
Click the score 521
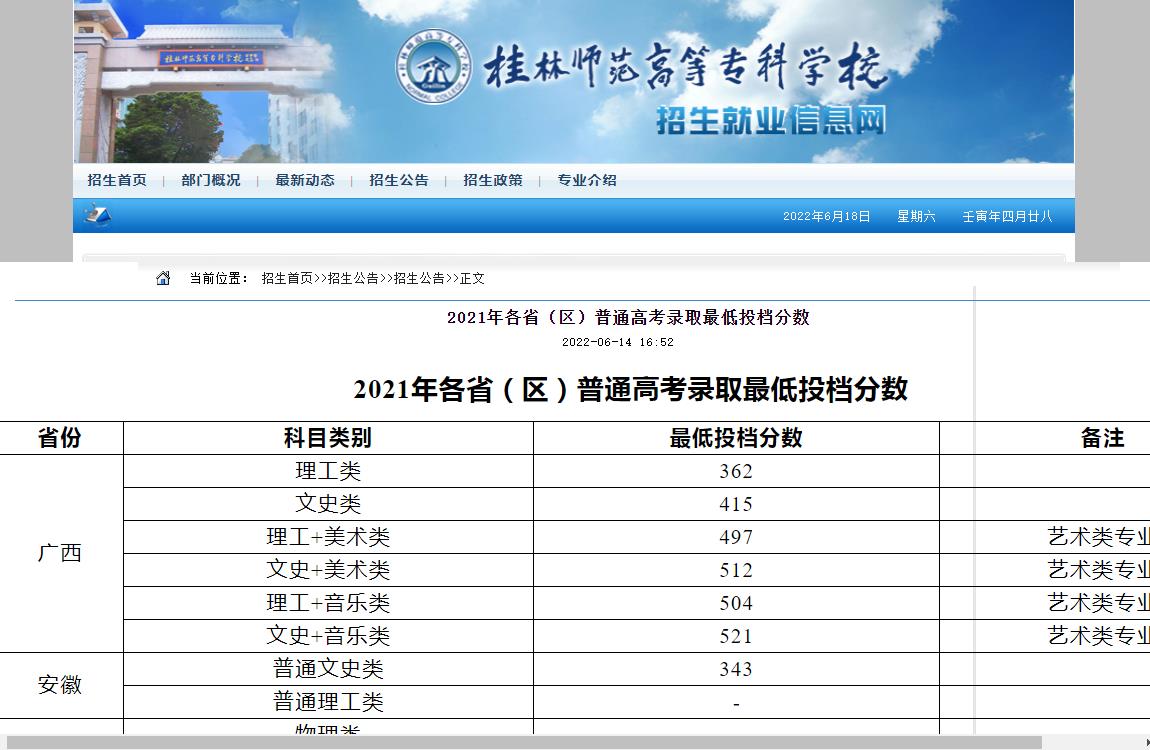coord(736,636)
